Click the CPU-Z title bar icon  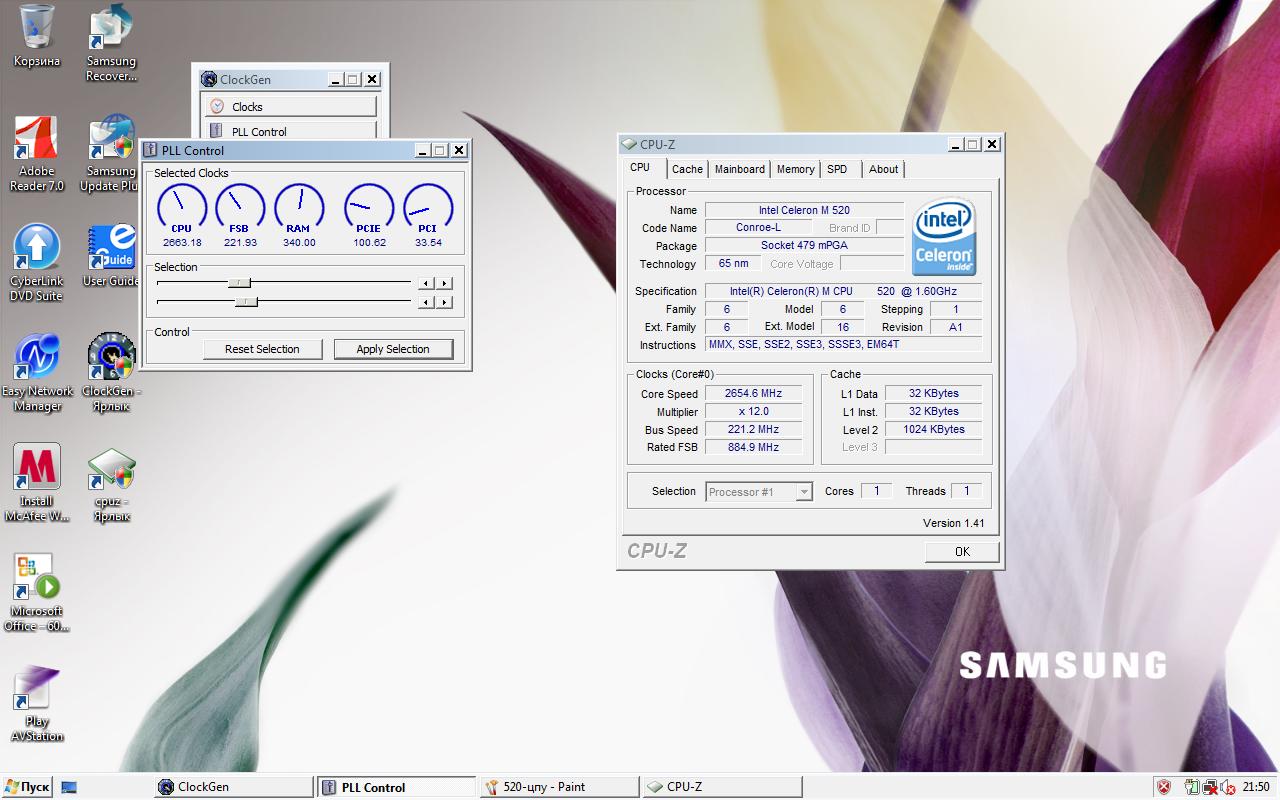coord(628,144)
